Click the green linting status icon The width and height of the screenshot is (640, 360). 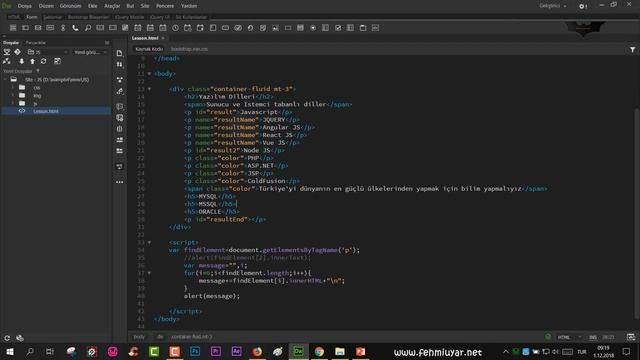pyautogui.click(x=548, y=337)
